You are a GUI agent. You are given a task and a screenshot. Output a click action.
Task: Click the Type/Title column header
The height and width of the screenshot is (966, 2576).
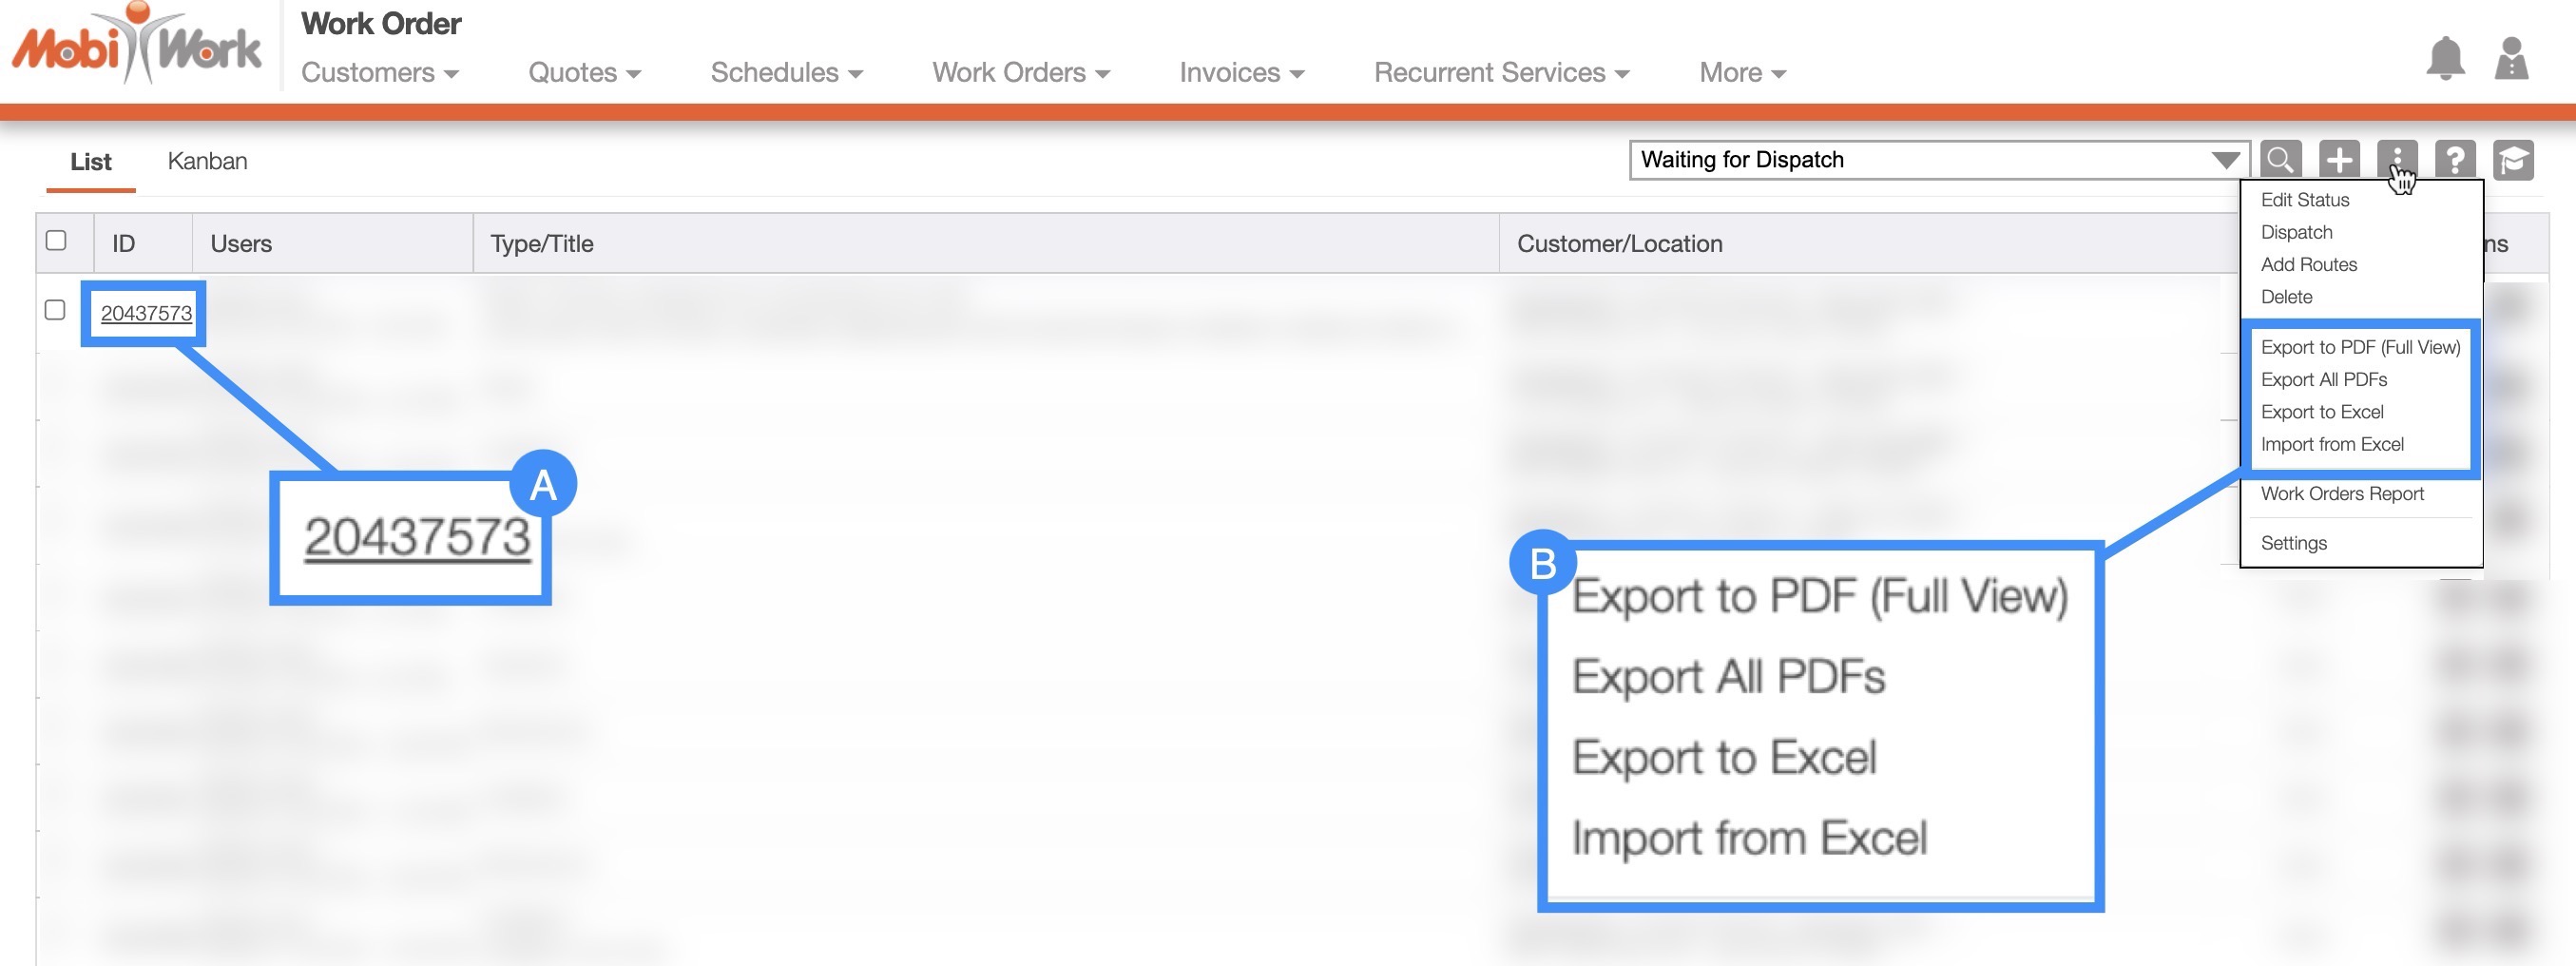542,244
